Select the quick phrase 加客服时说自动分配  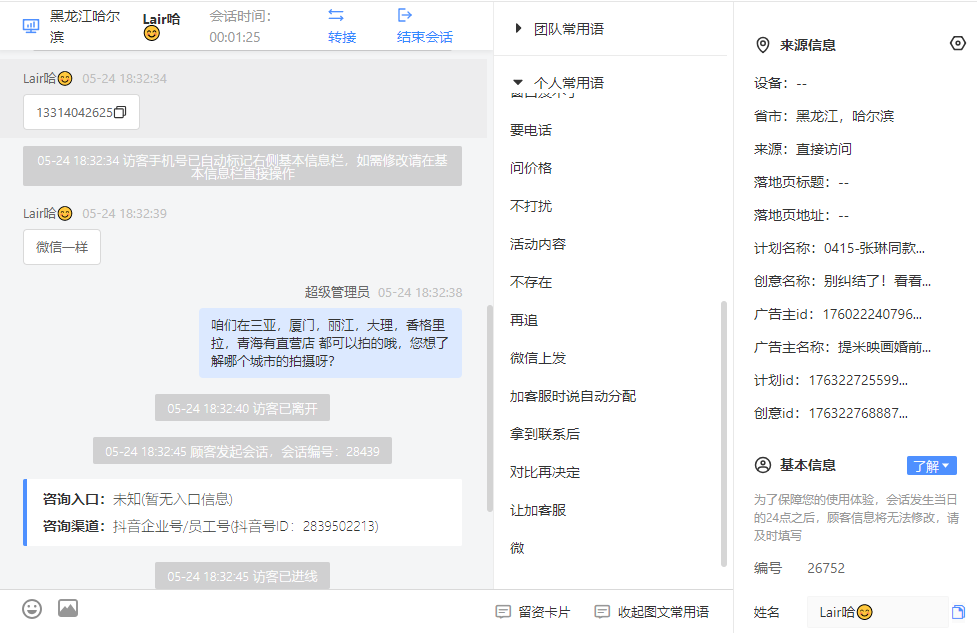[x=573, y=396]
